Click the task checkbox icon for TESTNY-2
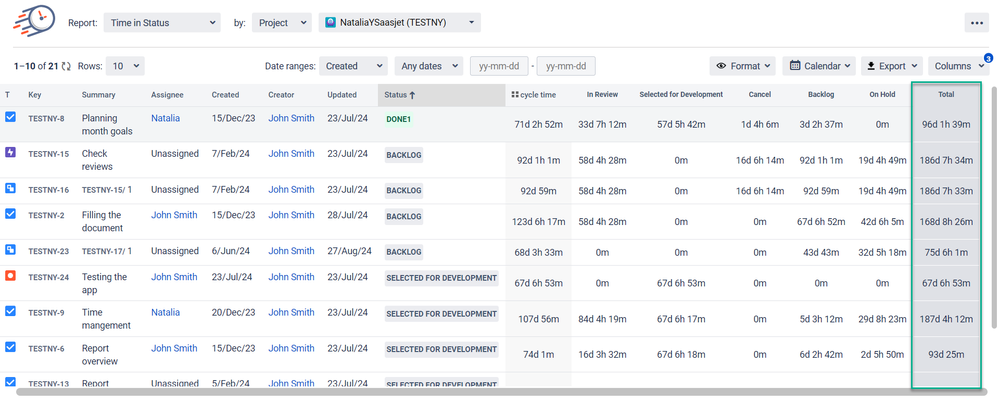The image size is (999, 399). pos(10,214)
